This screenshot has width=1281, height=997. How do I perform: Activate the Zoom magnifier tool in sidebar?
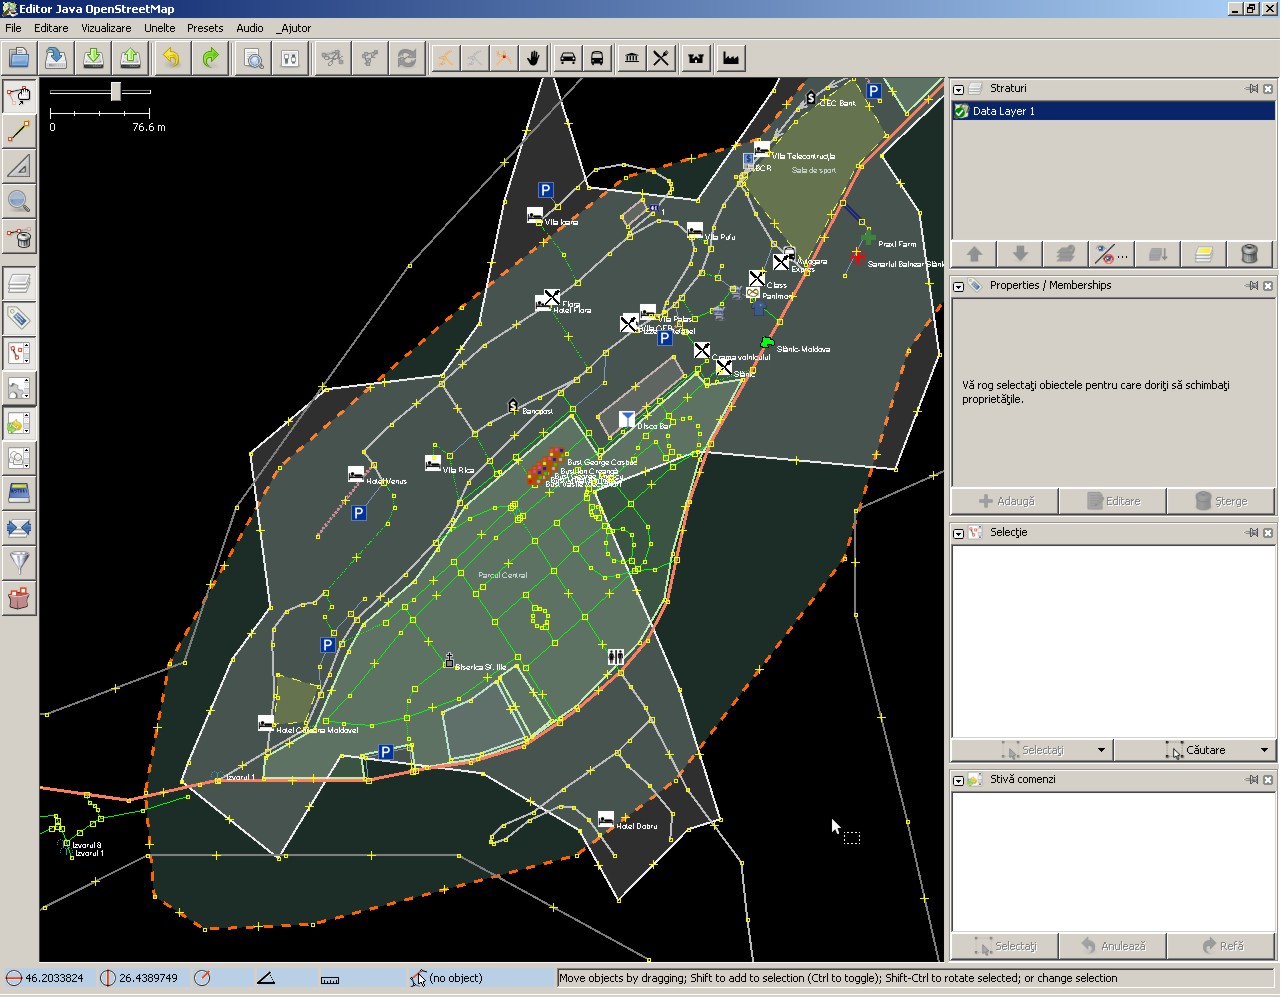[19, 201]
